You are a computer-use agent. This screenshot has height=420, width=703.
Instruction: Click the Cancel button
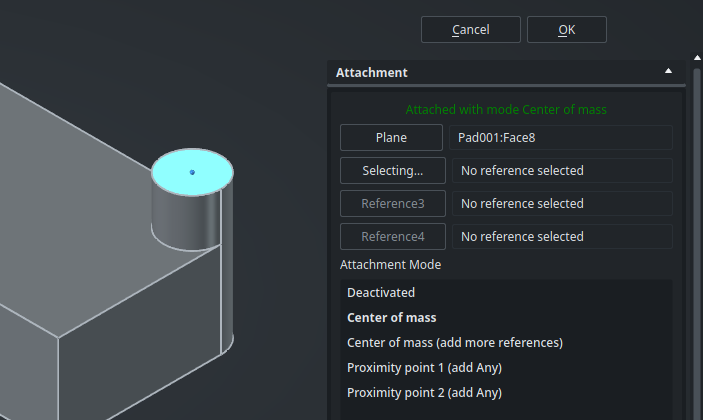[x=470, y=30]
